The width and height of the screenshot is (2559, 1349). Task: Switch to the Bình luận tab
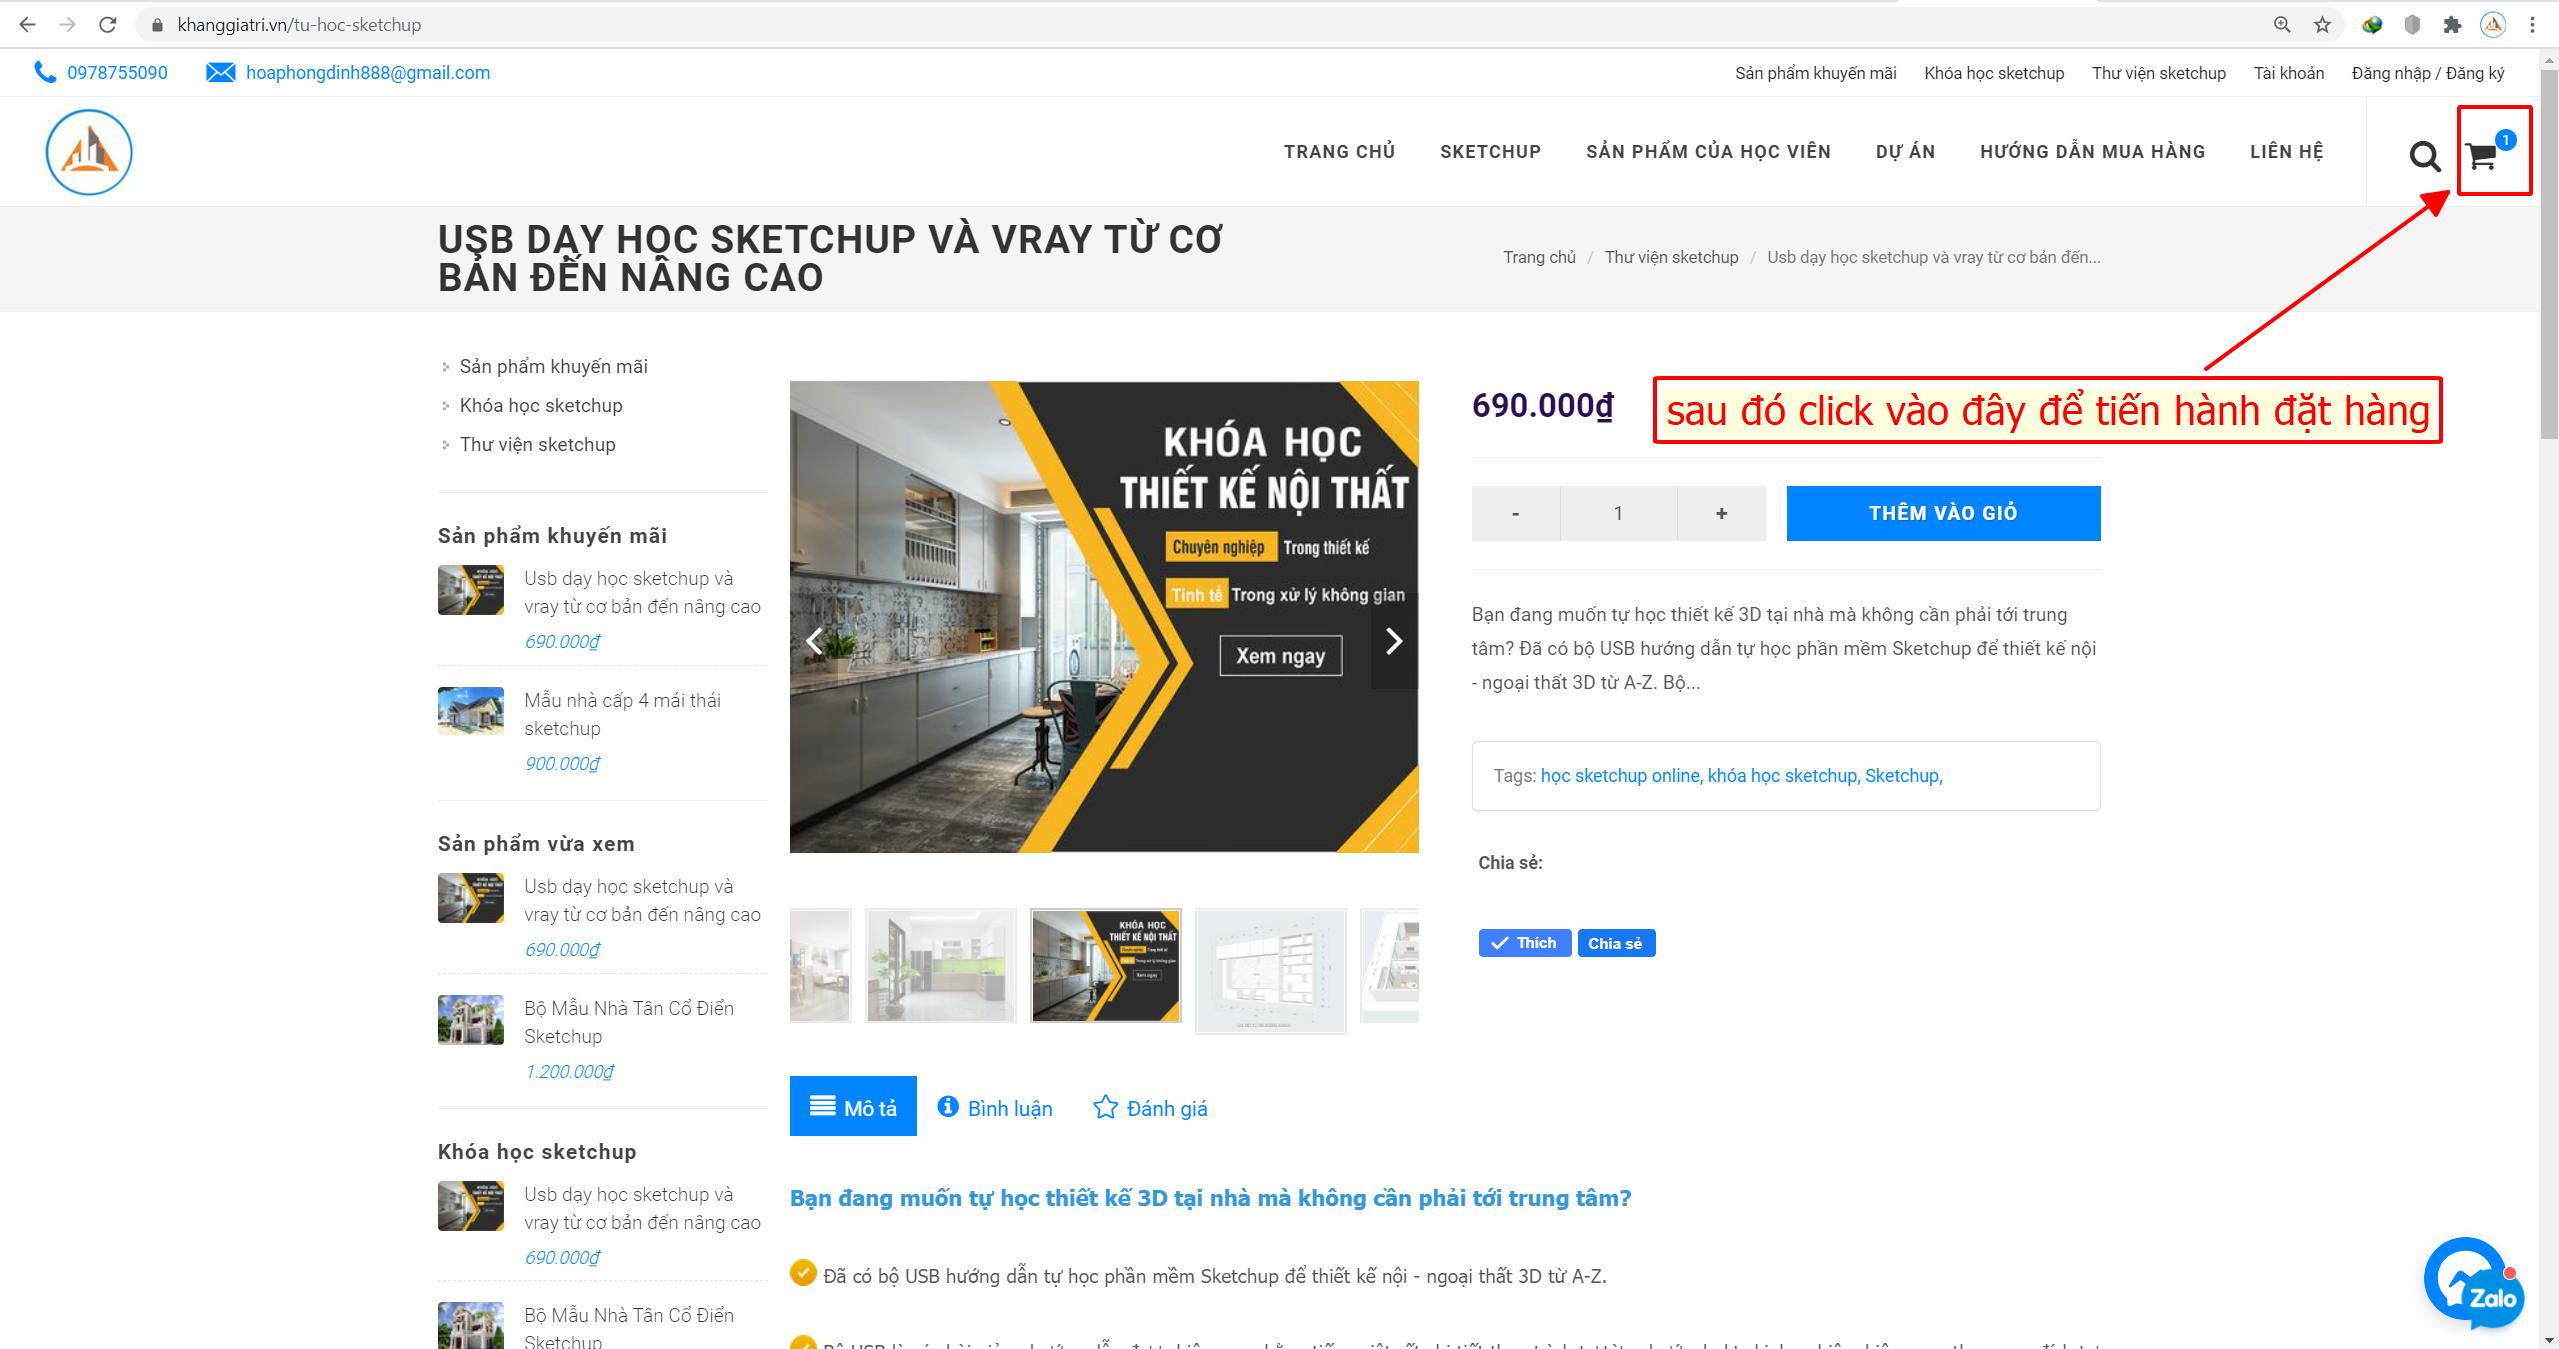[994, 1108]
